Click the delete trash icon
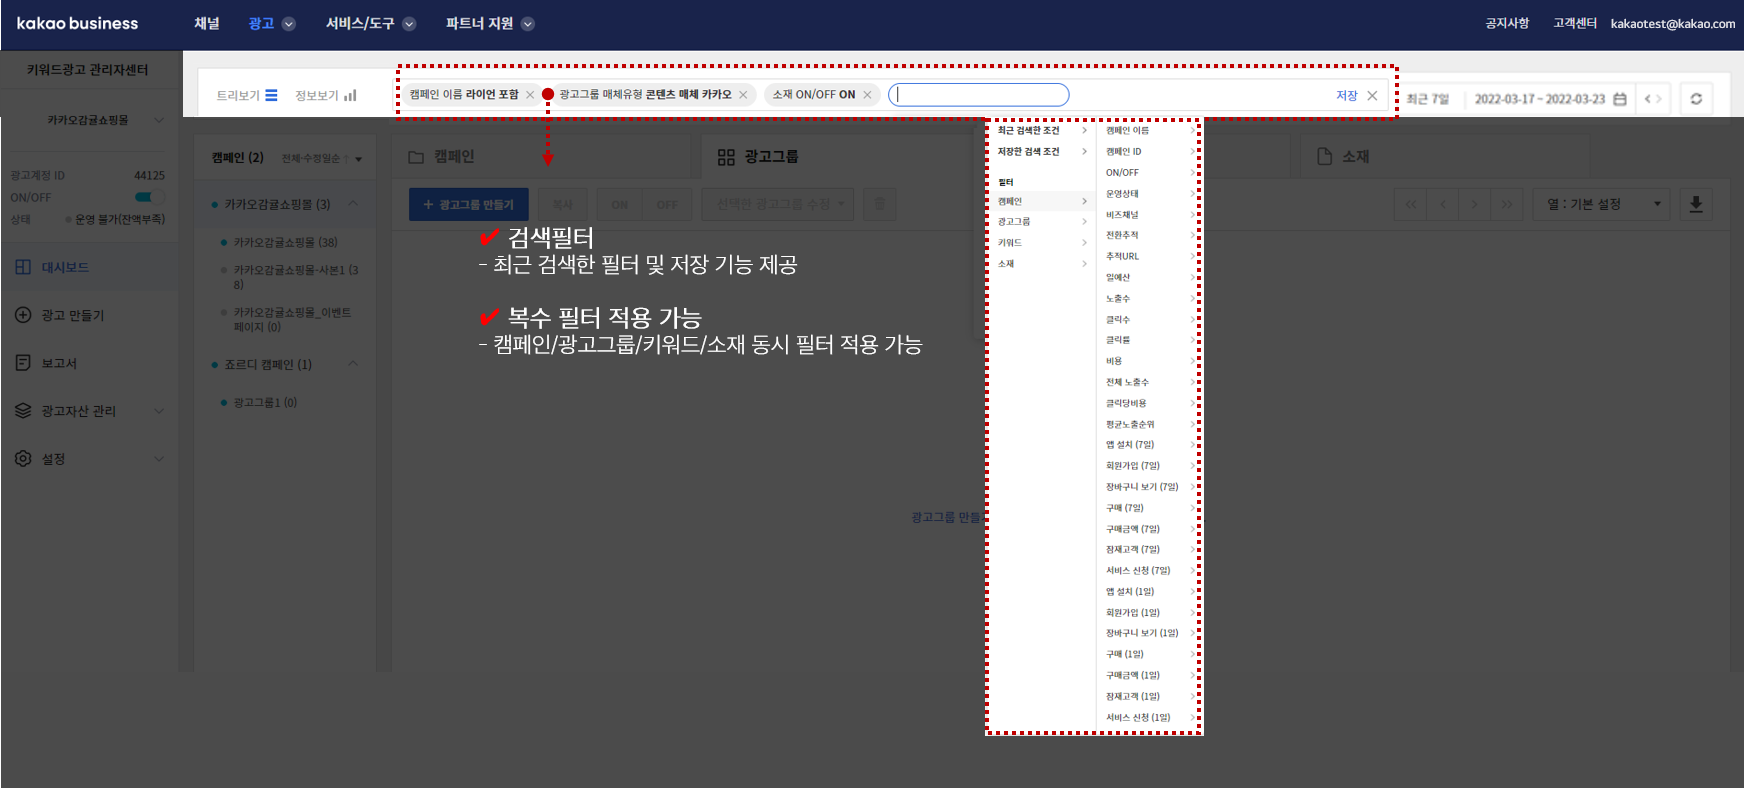The image size is (1752, 788). 879,204
